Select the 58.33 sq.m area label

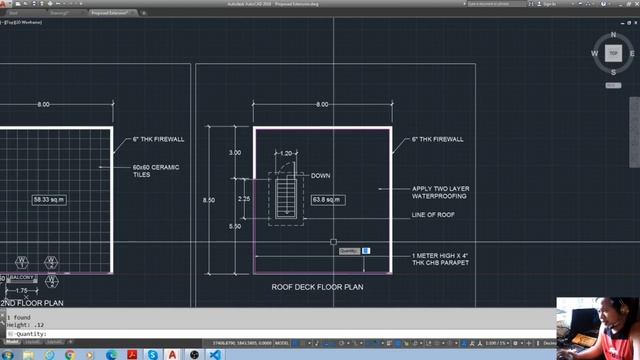(x=49, y=200)
